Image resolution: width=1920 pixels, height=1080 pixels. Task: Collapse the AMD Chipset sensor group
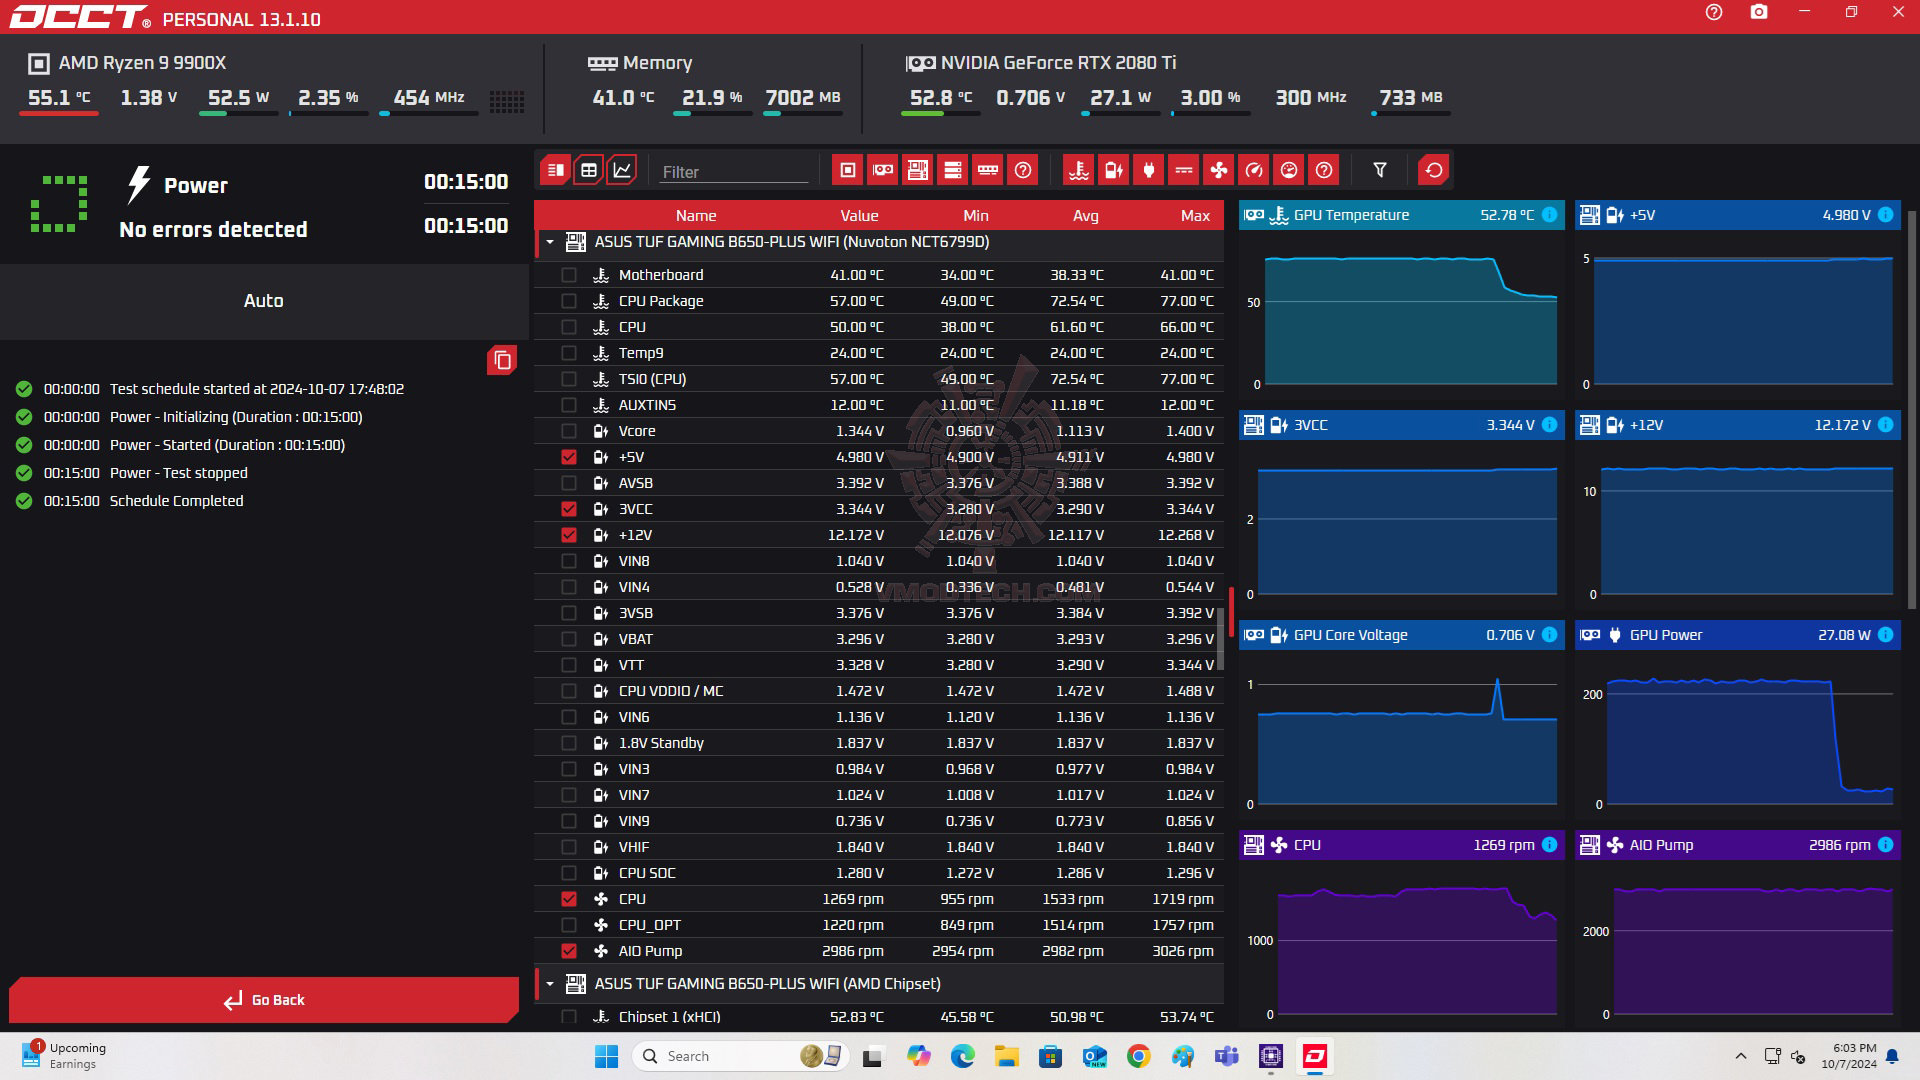click(x=549, y=984)
